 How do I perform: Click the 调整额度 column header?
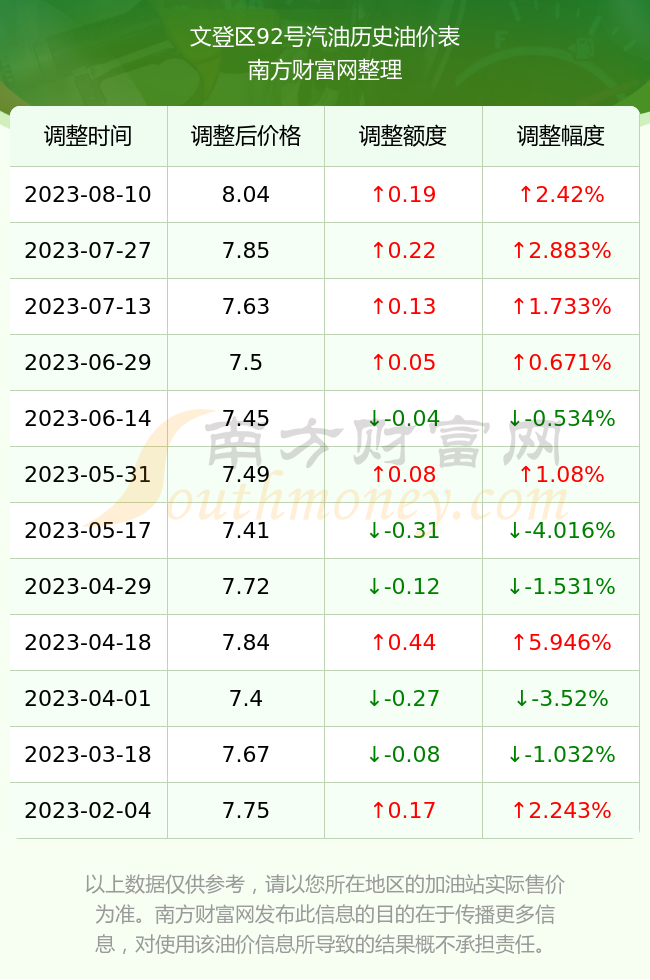[403, 136]
